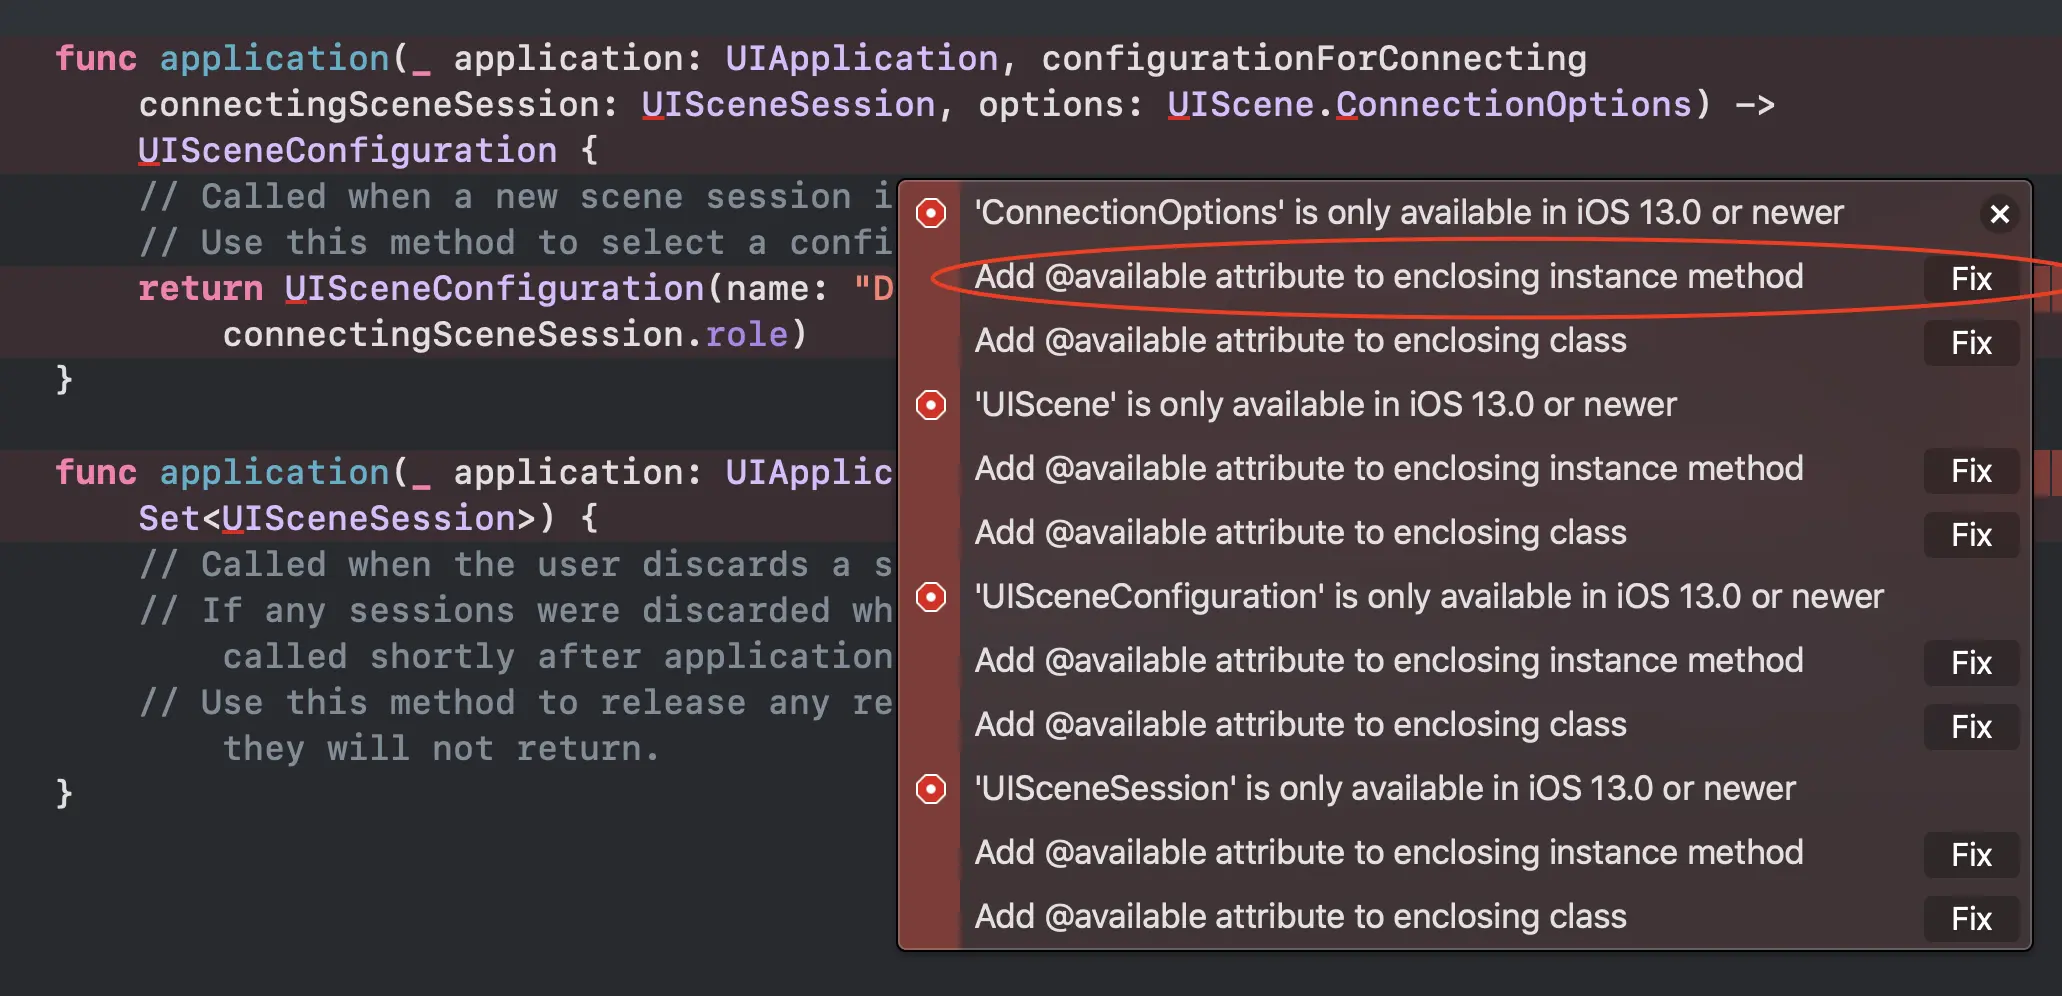Screen dimensions: 2062x996
Task: Fix UIScene error via enclosing class
Action: pos(1970,535)
